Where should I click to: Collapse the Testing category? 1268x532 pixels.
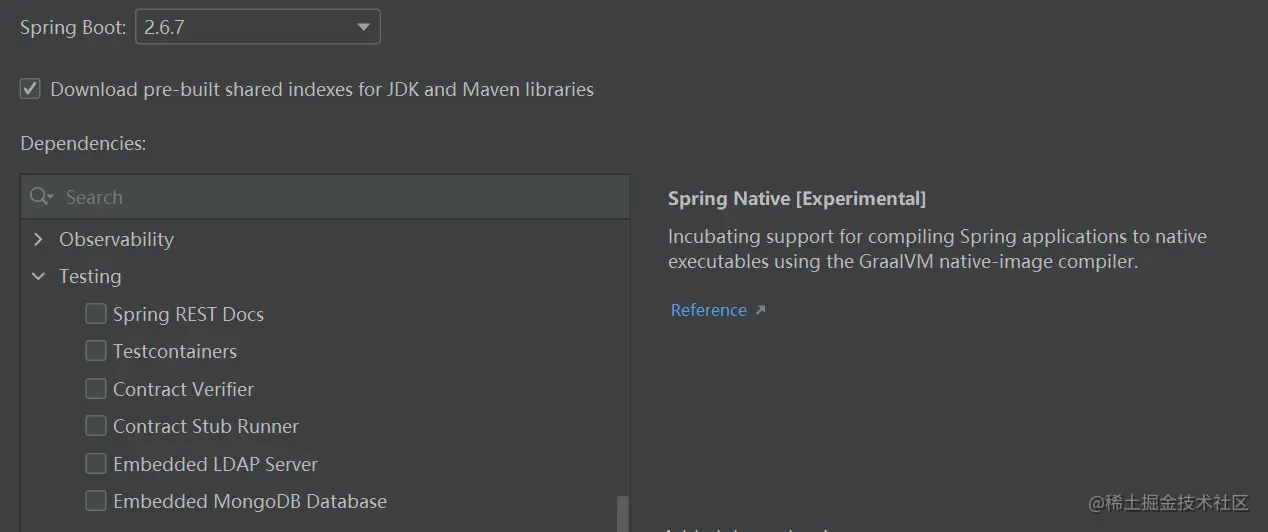click(38, 277)
